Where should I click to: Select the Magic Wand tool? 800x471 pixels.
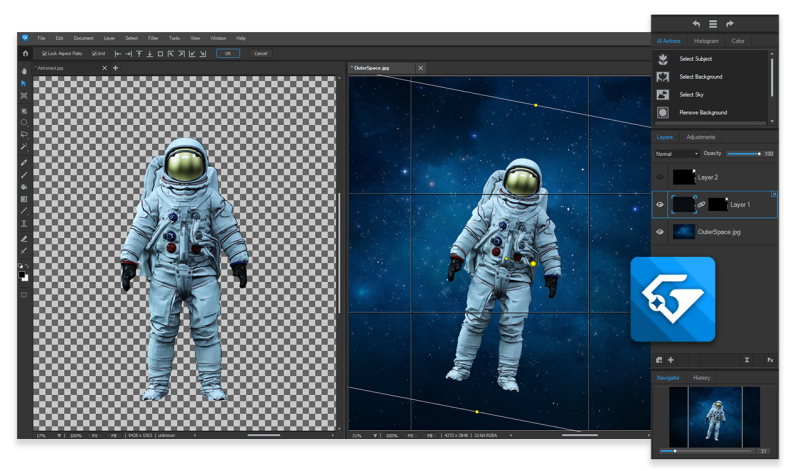coord(24,147)
